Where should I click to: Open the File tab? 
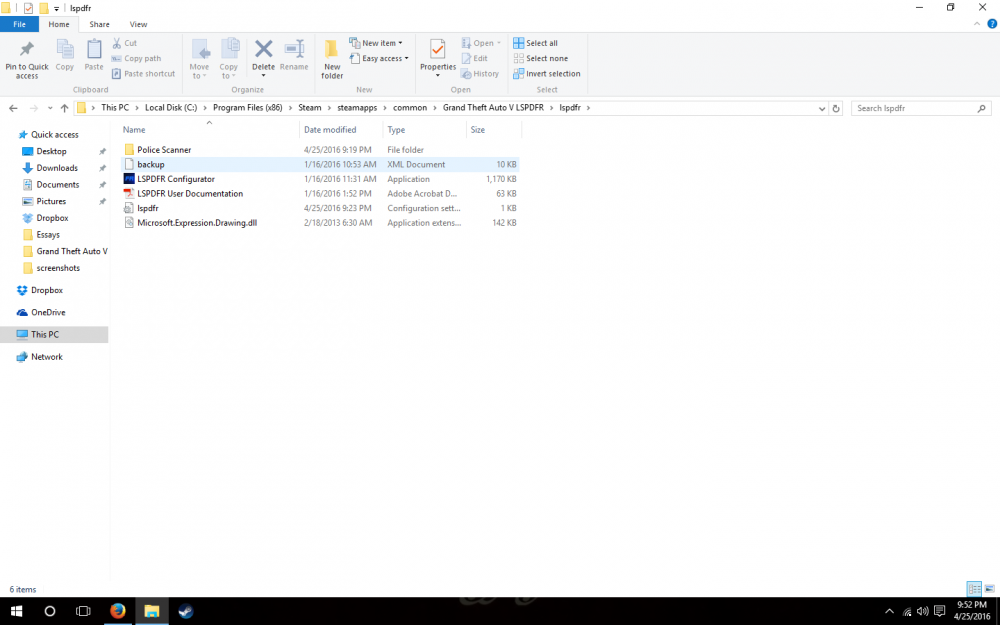[x=19, y=24]
